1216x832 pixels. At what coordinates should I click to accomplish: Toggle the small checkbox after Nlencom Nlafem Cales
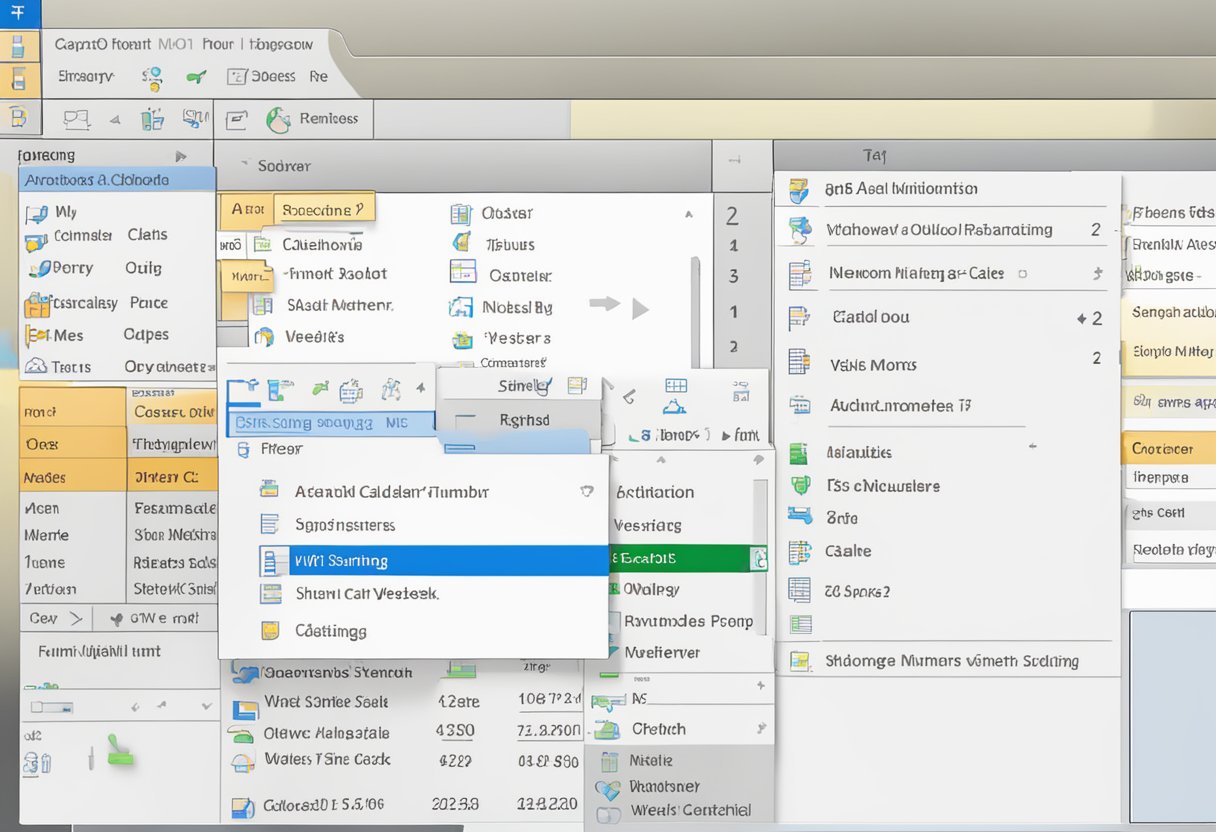click(1022, 273)
